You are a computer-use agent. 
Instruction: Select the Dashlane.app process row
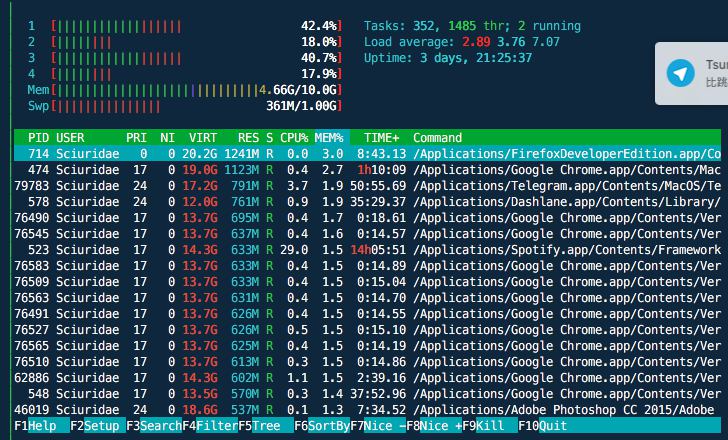pyautogui.click(x=367, y=202)
